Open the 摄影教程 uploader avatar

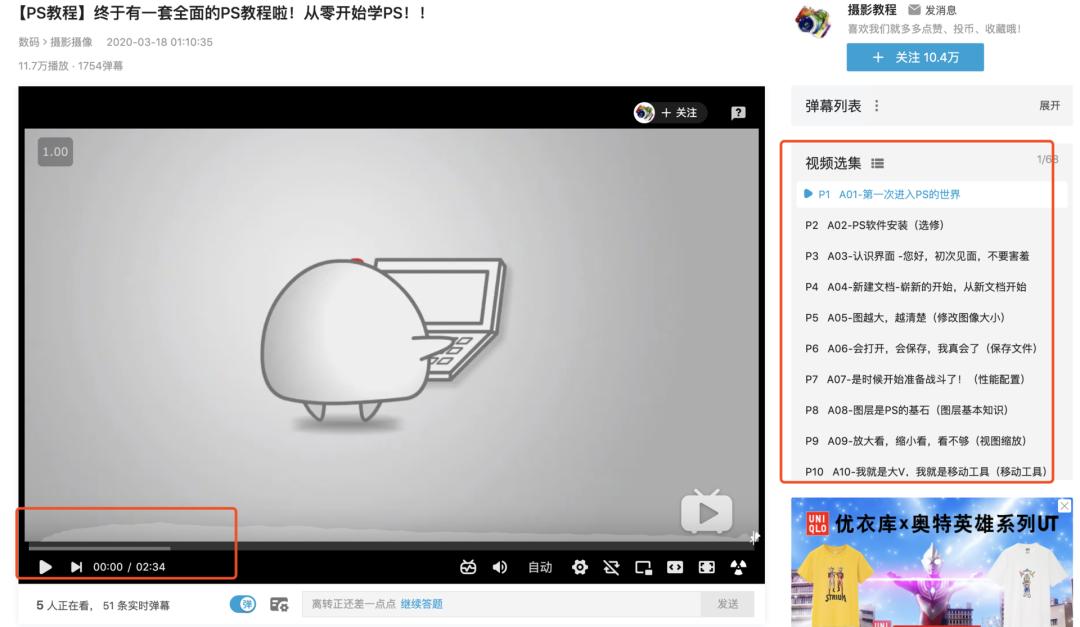coord(813,21)
